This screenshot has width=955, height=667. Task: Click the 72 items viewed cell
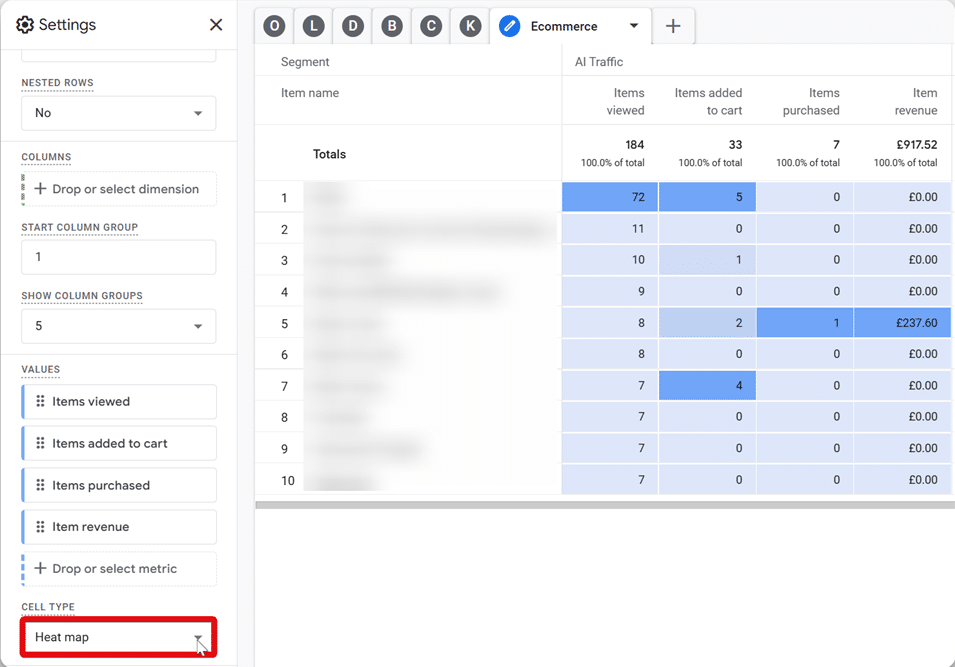tap(610, 197)
